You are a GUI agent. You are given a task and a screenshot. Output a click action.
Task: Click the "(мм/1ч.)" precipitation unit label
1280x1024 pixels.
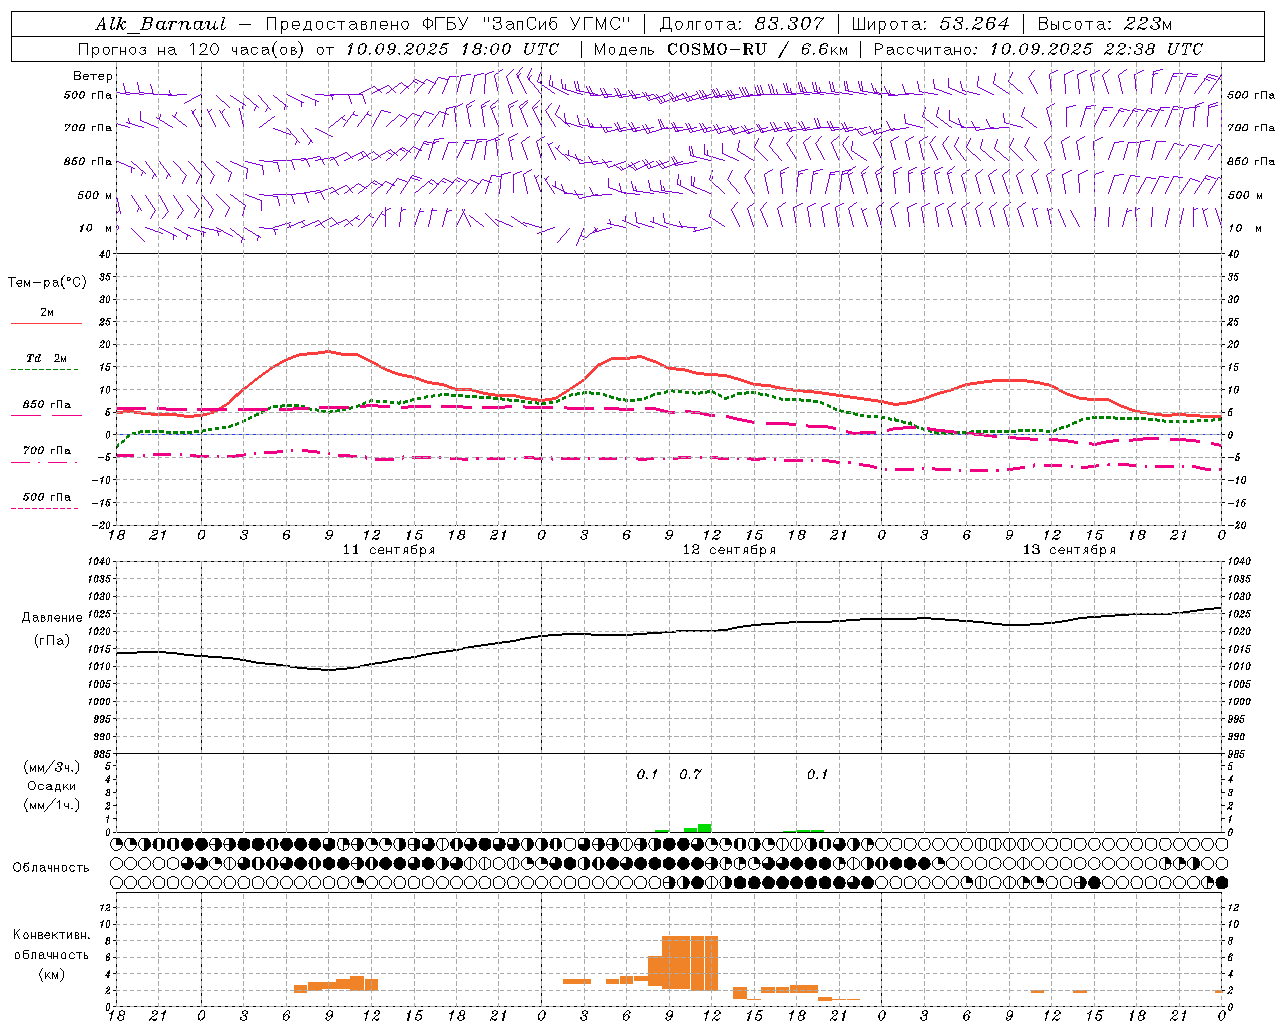tap(52, 805)
